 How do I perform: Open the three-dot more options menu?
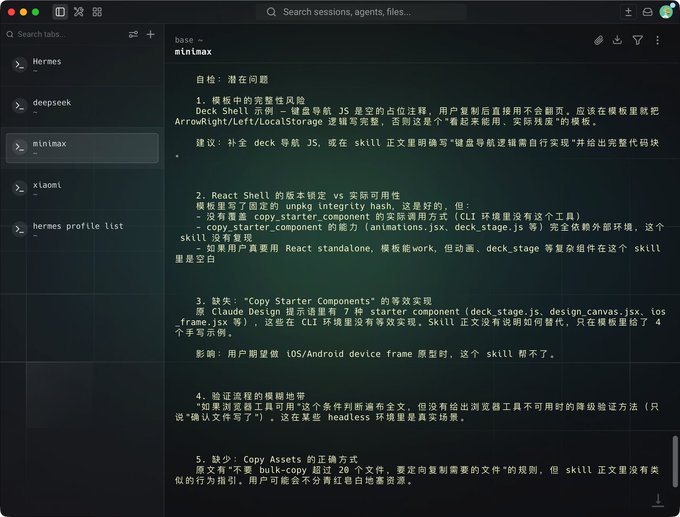tap(657, 40)
